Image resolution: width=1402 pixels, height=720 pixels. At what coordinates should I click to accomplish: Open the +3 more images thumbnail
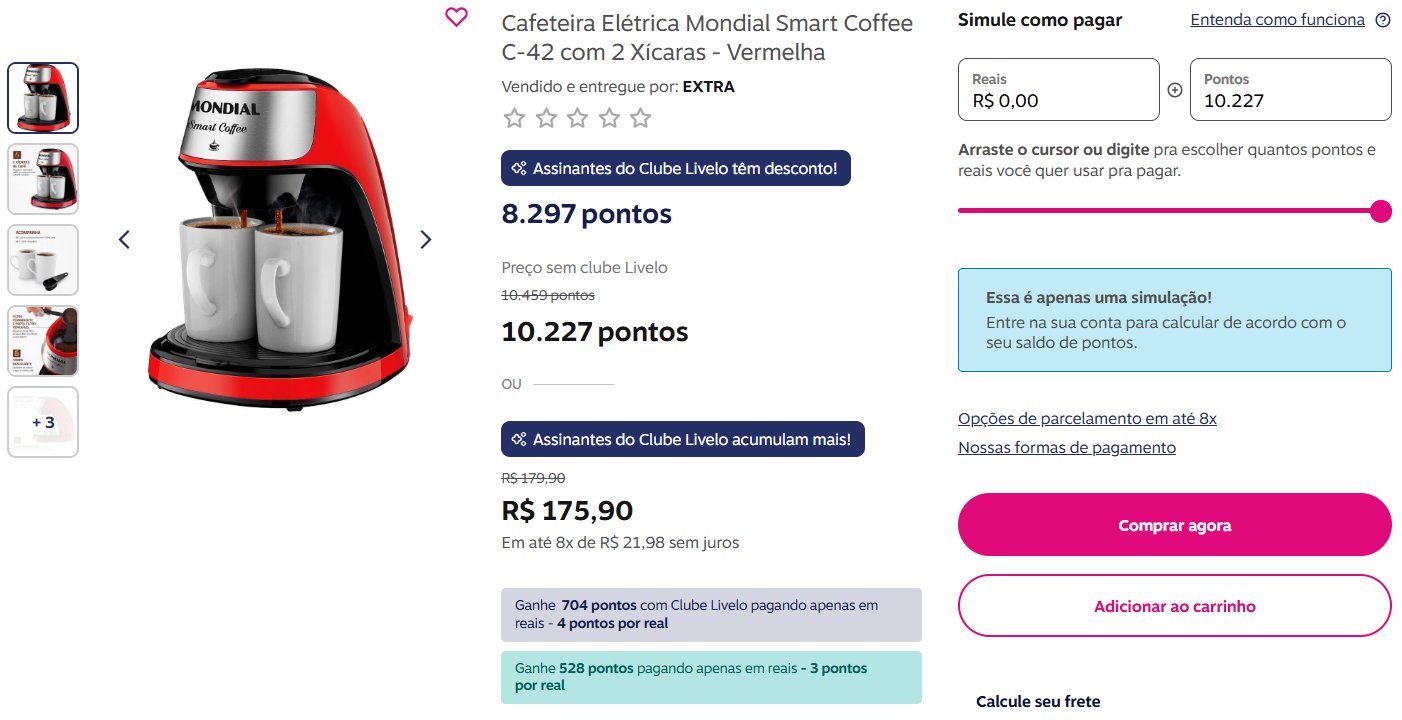43,422
